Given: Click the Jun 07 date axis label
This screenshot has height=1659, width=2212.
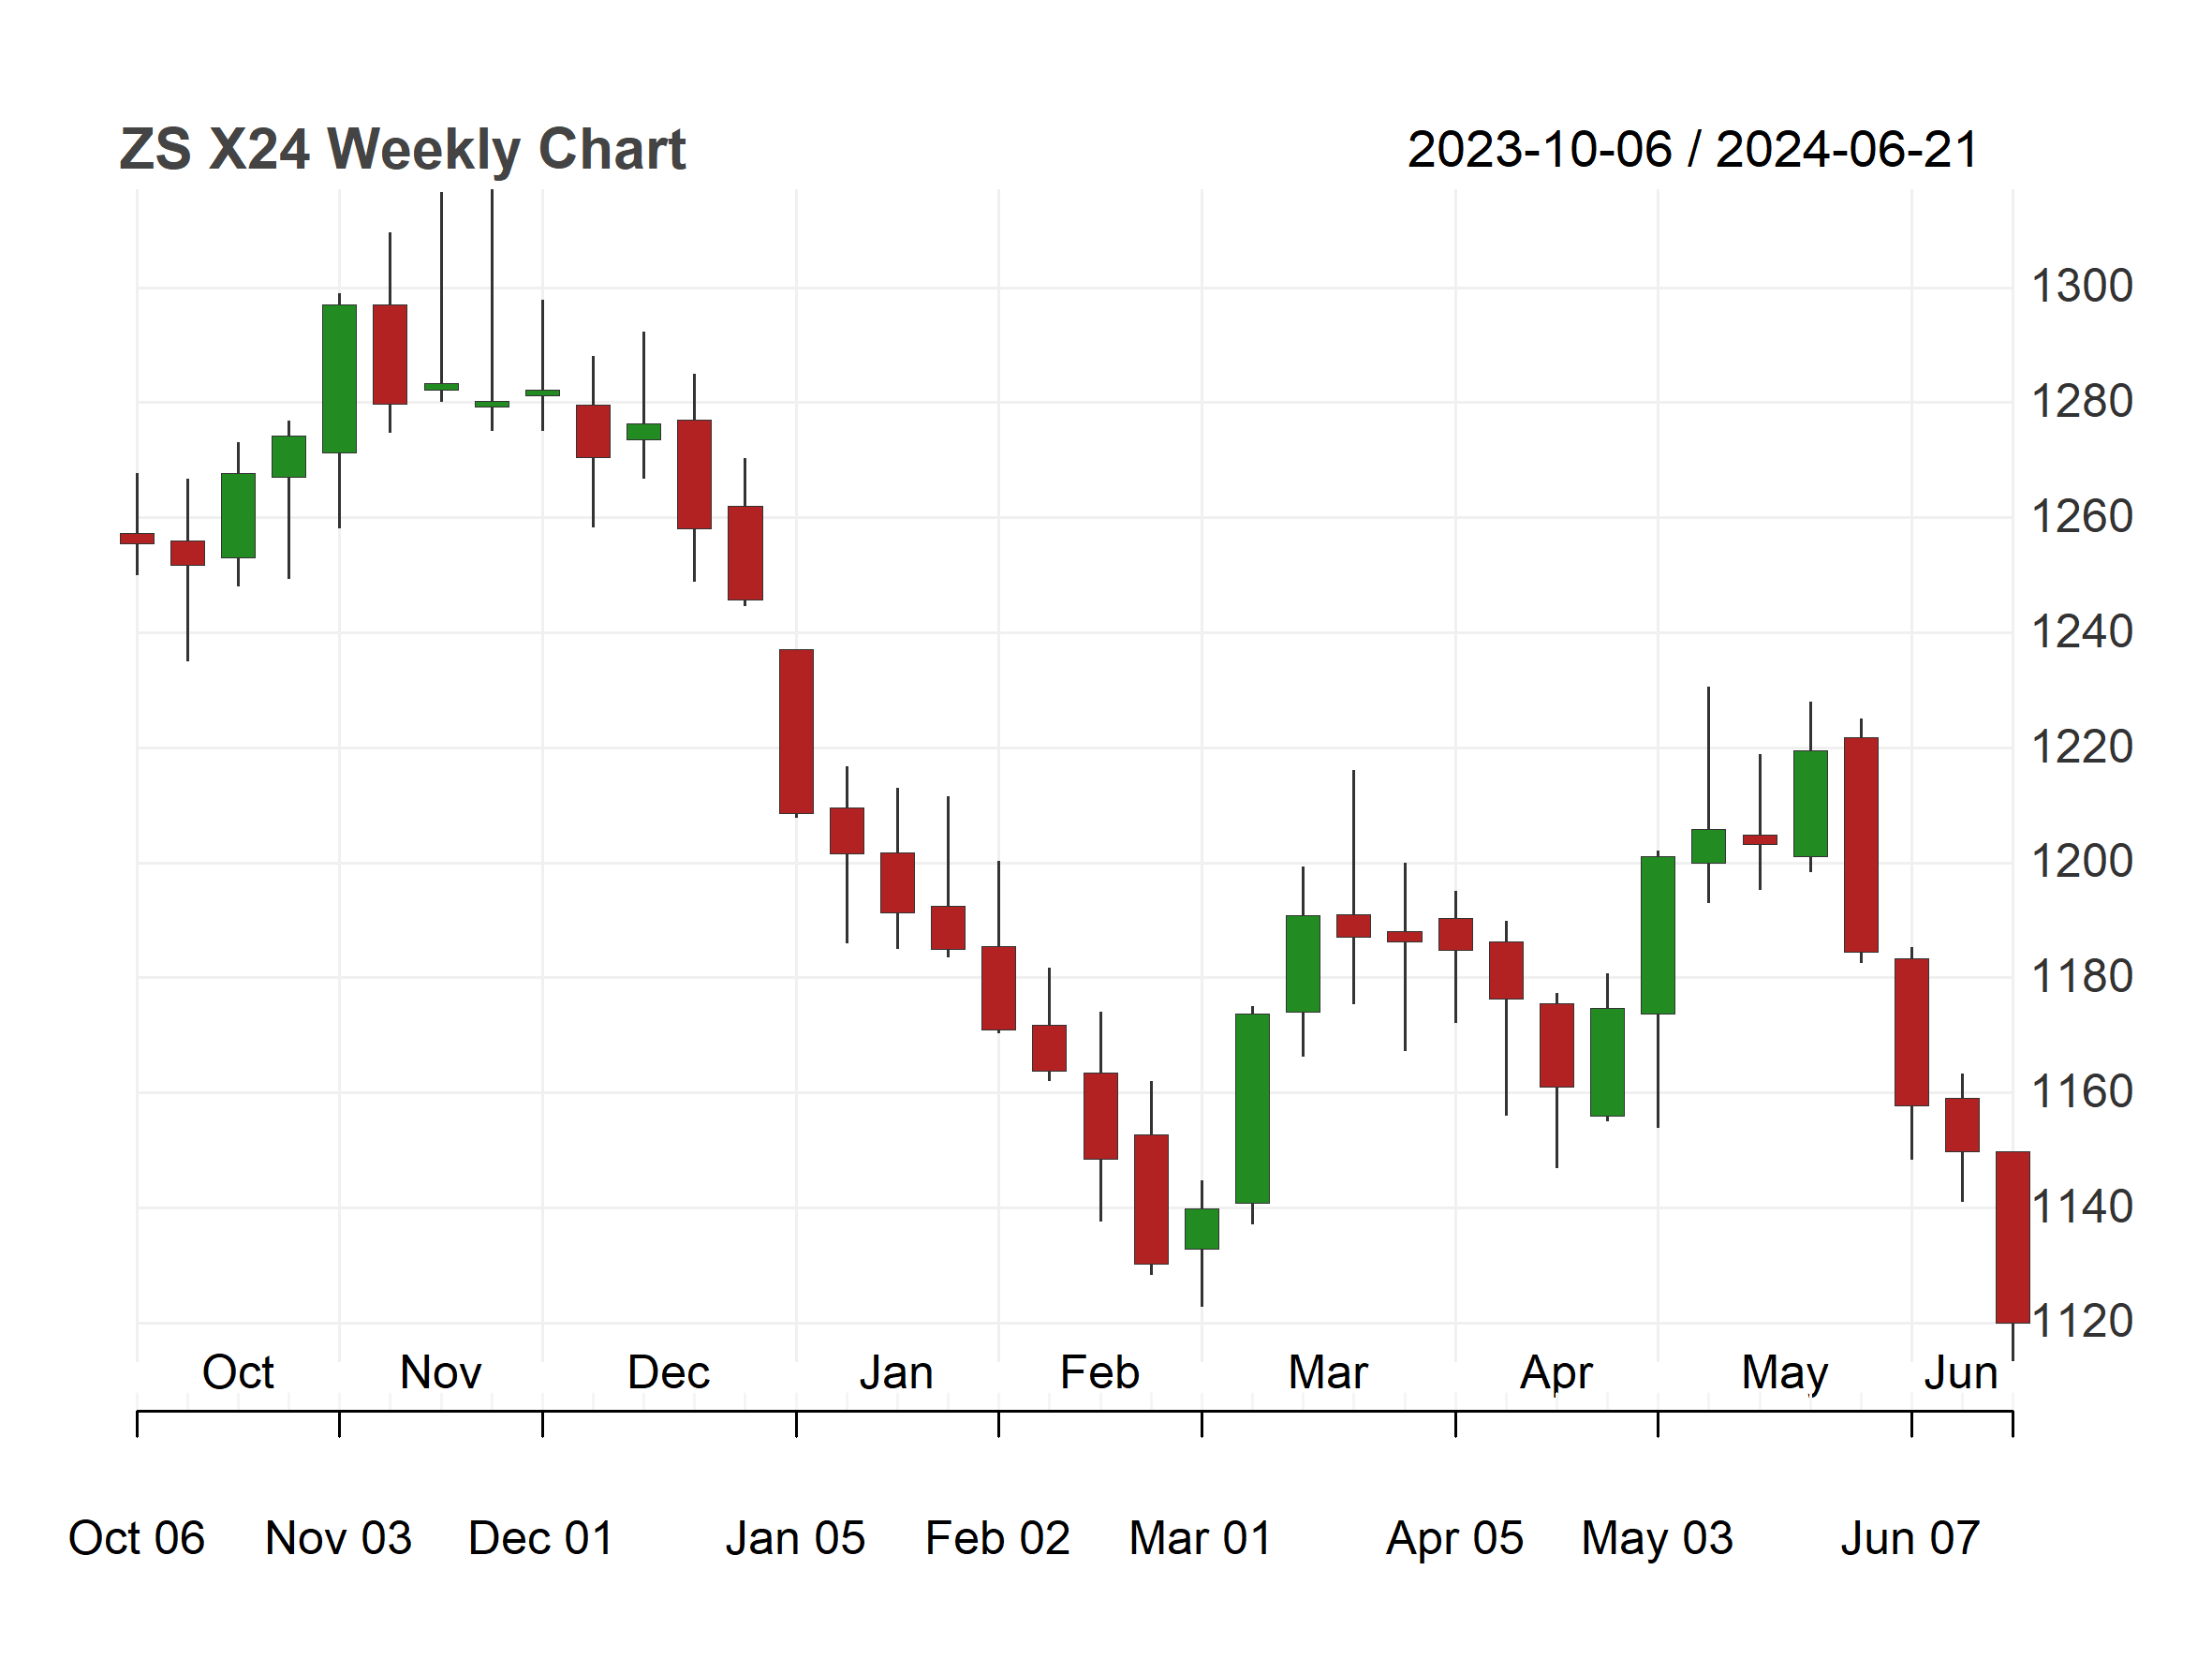Looking at the screenshot, I should (1910, 1538).
